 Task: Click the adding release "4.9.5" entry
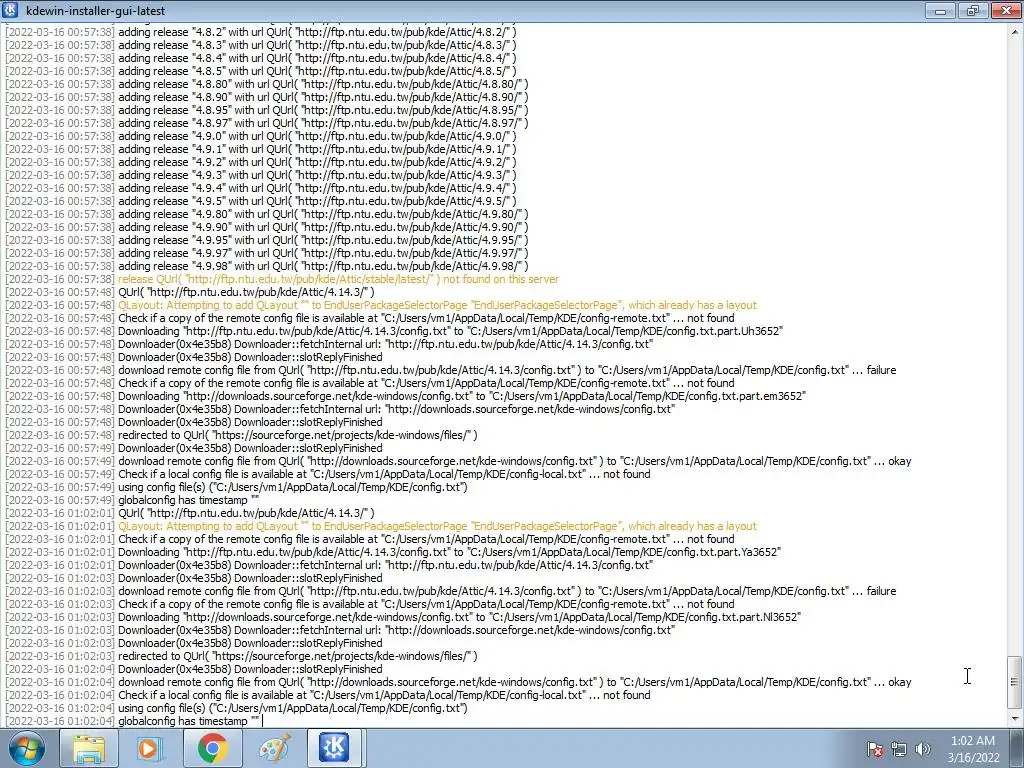point(261,201)
